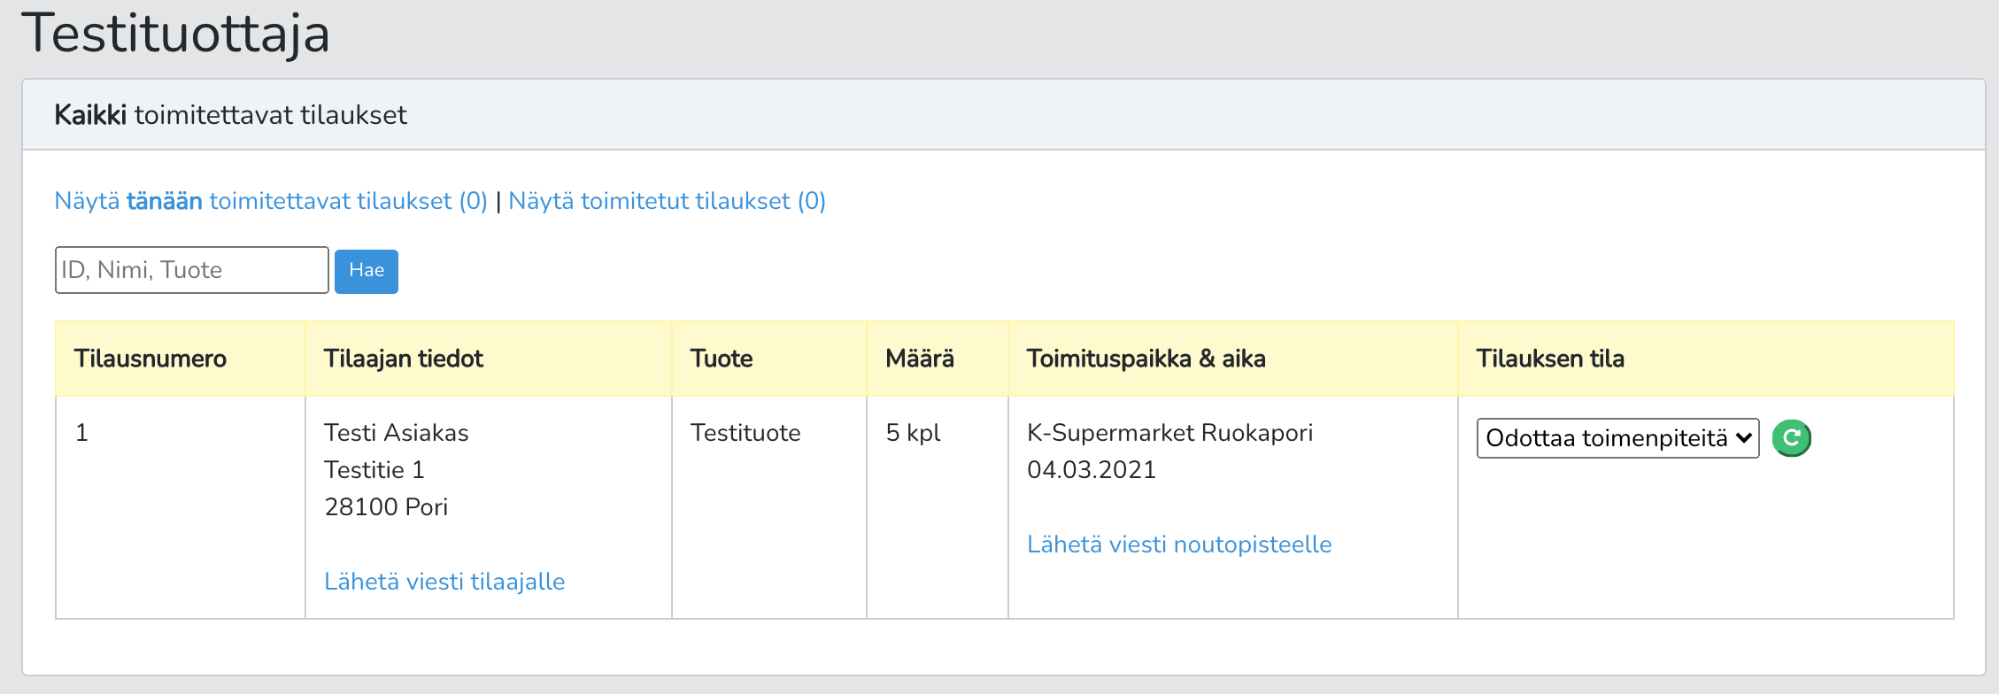Click the Tilauksen tila column header
The height and width of the screenshot is (695, 1999).
1549,358
